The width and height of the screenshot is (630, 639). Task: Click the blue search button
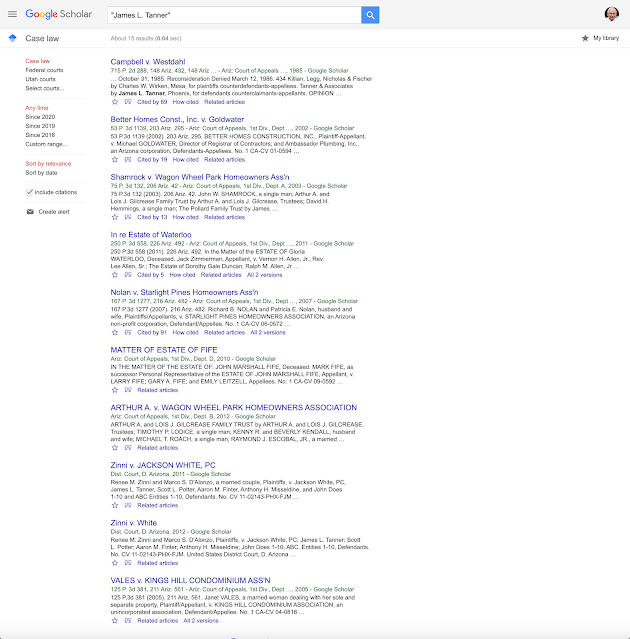pyautogui.click(x=370, y=15)
